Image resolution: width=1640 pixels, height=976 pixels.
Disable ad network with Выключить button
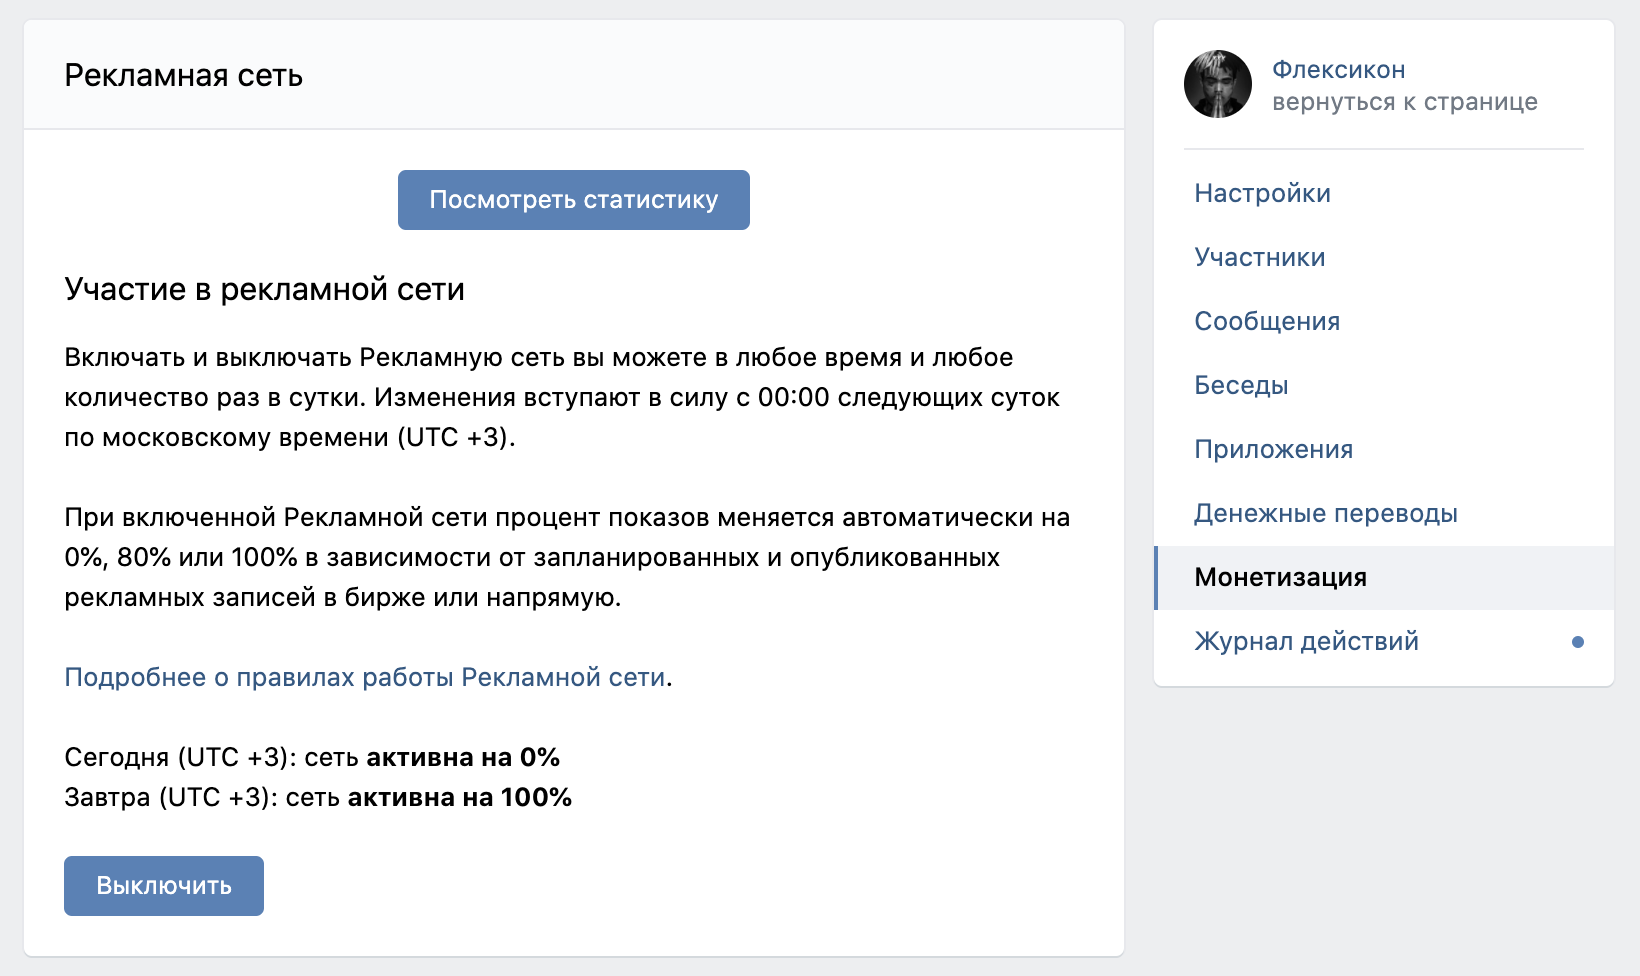click(x=164, y=886)
